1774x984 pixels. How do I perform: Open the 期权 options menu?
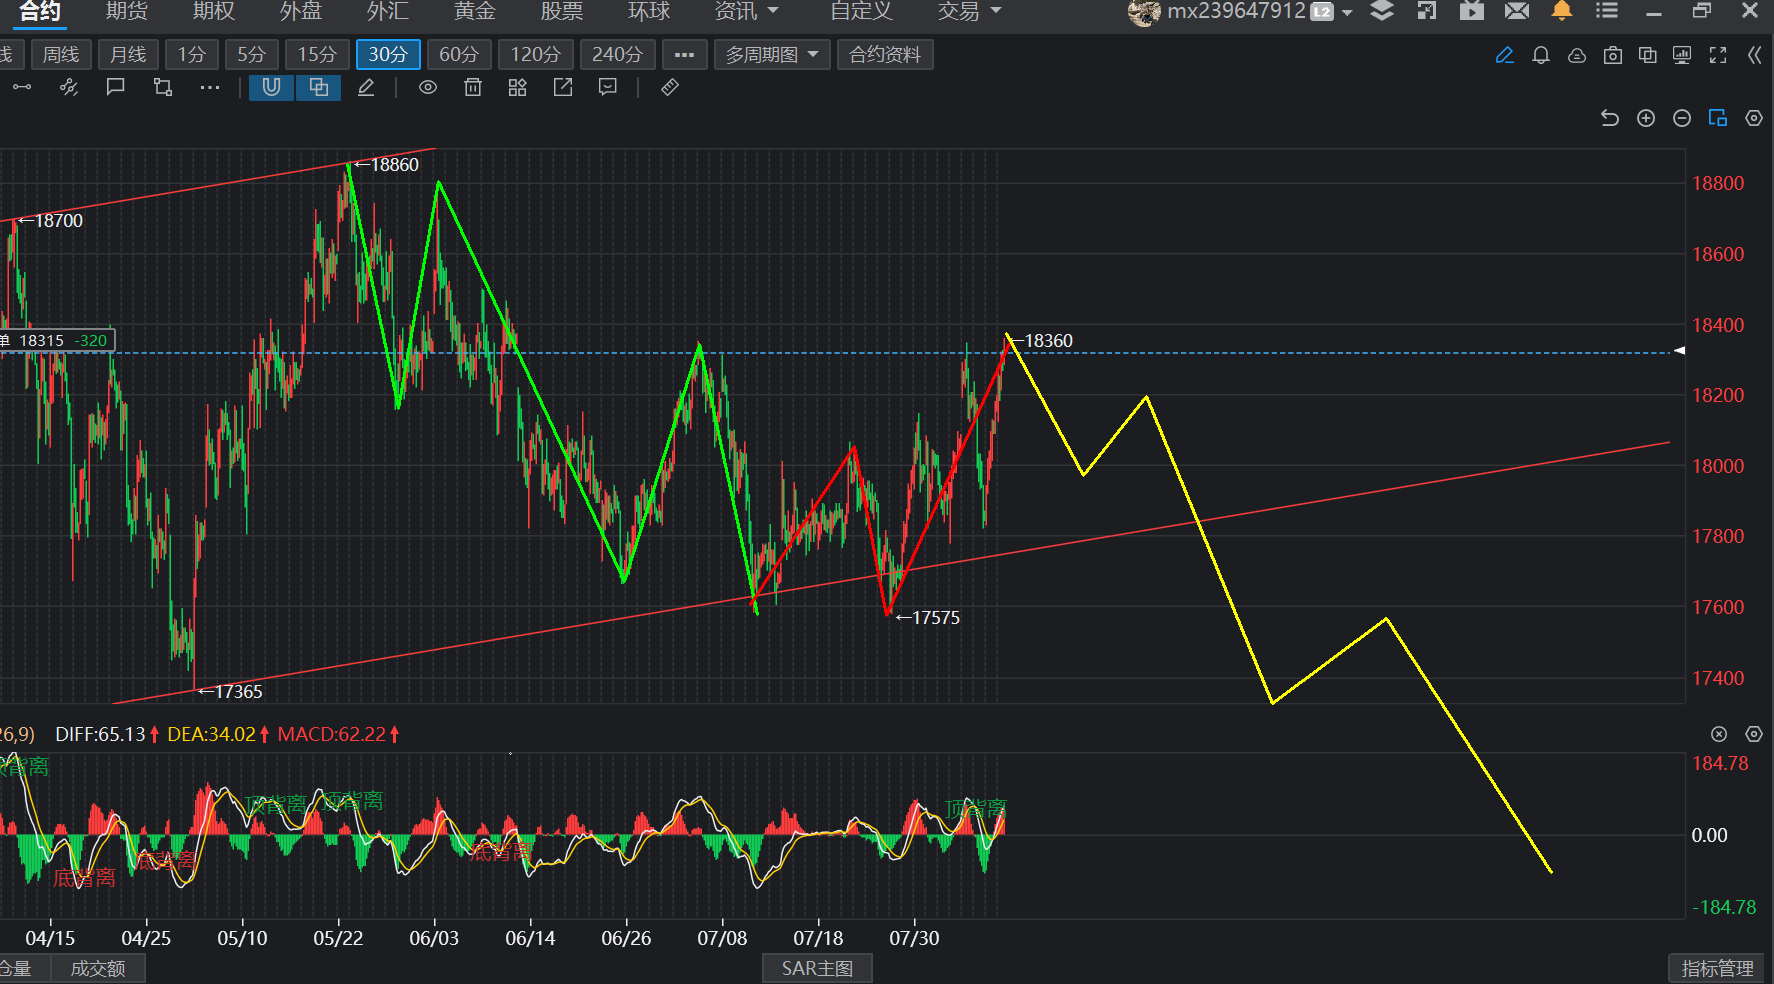214,11
